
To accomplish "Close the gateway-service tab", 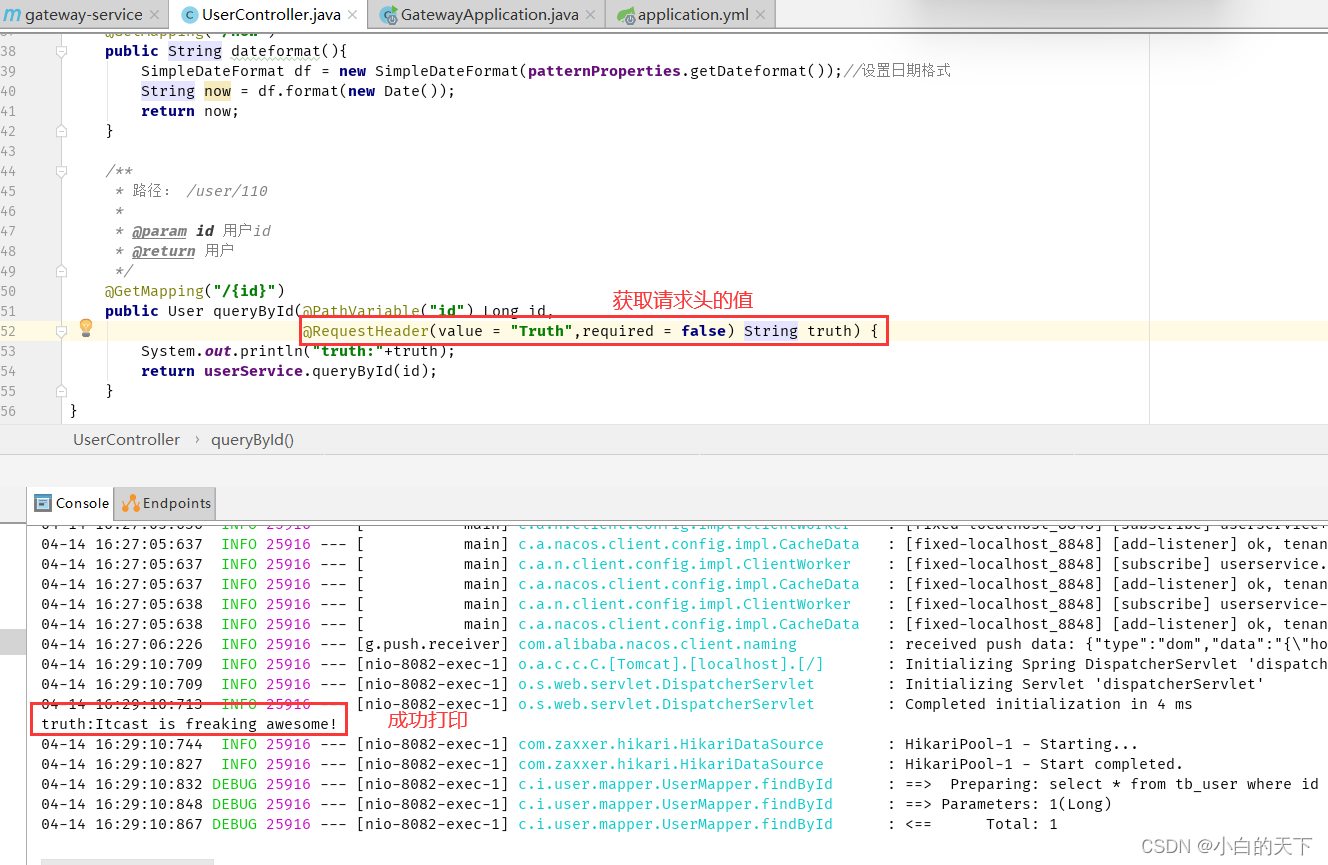I will coord(154,15).
